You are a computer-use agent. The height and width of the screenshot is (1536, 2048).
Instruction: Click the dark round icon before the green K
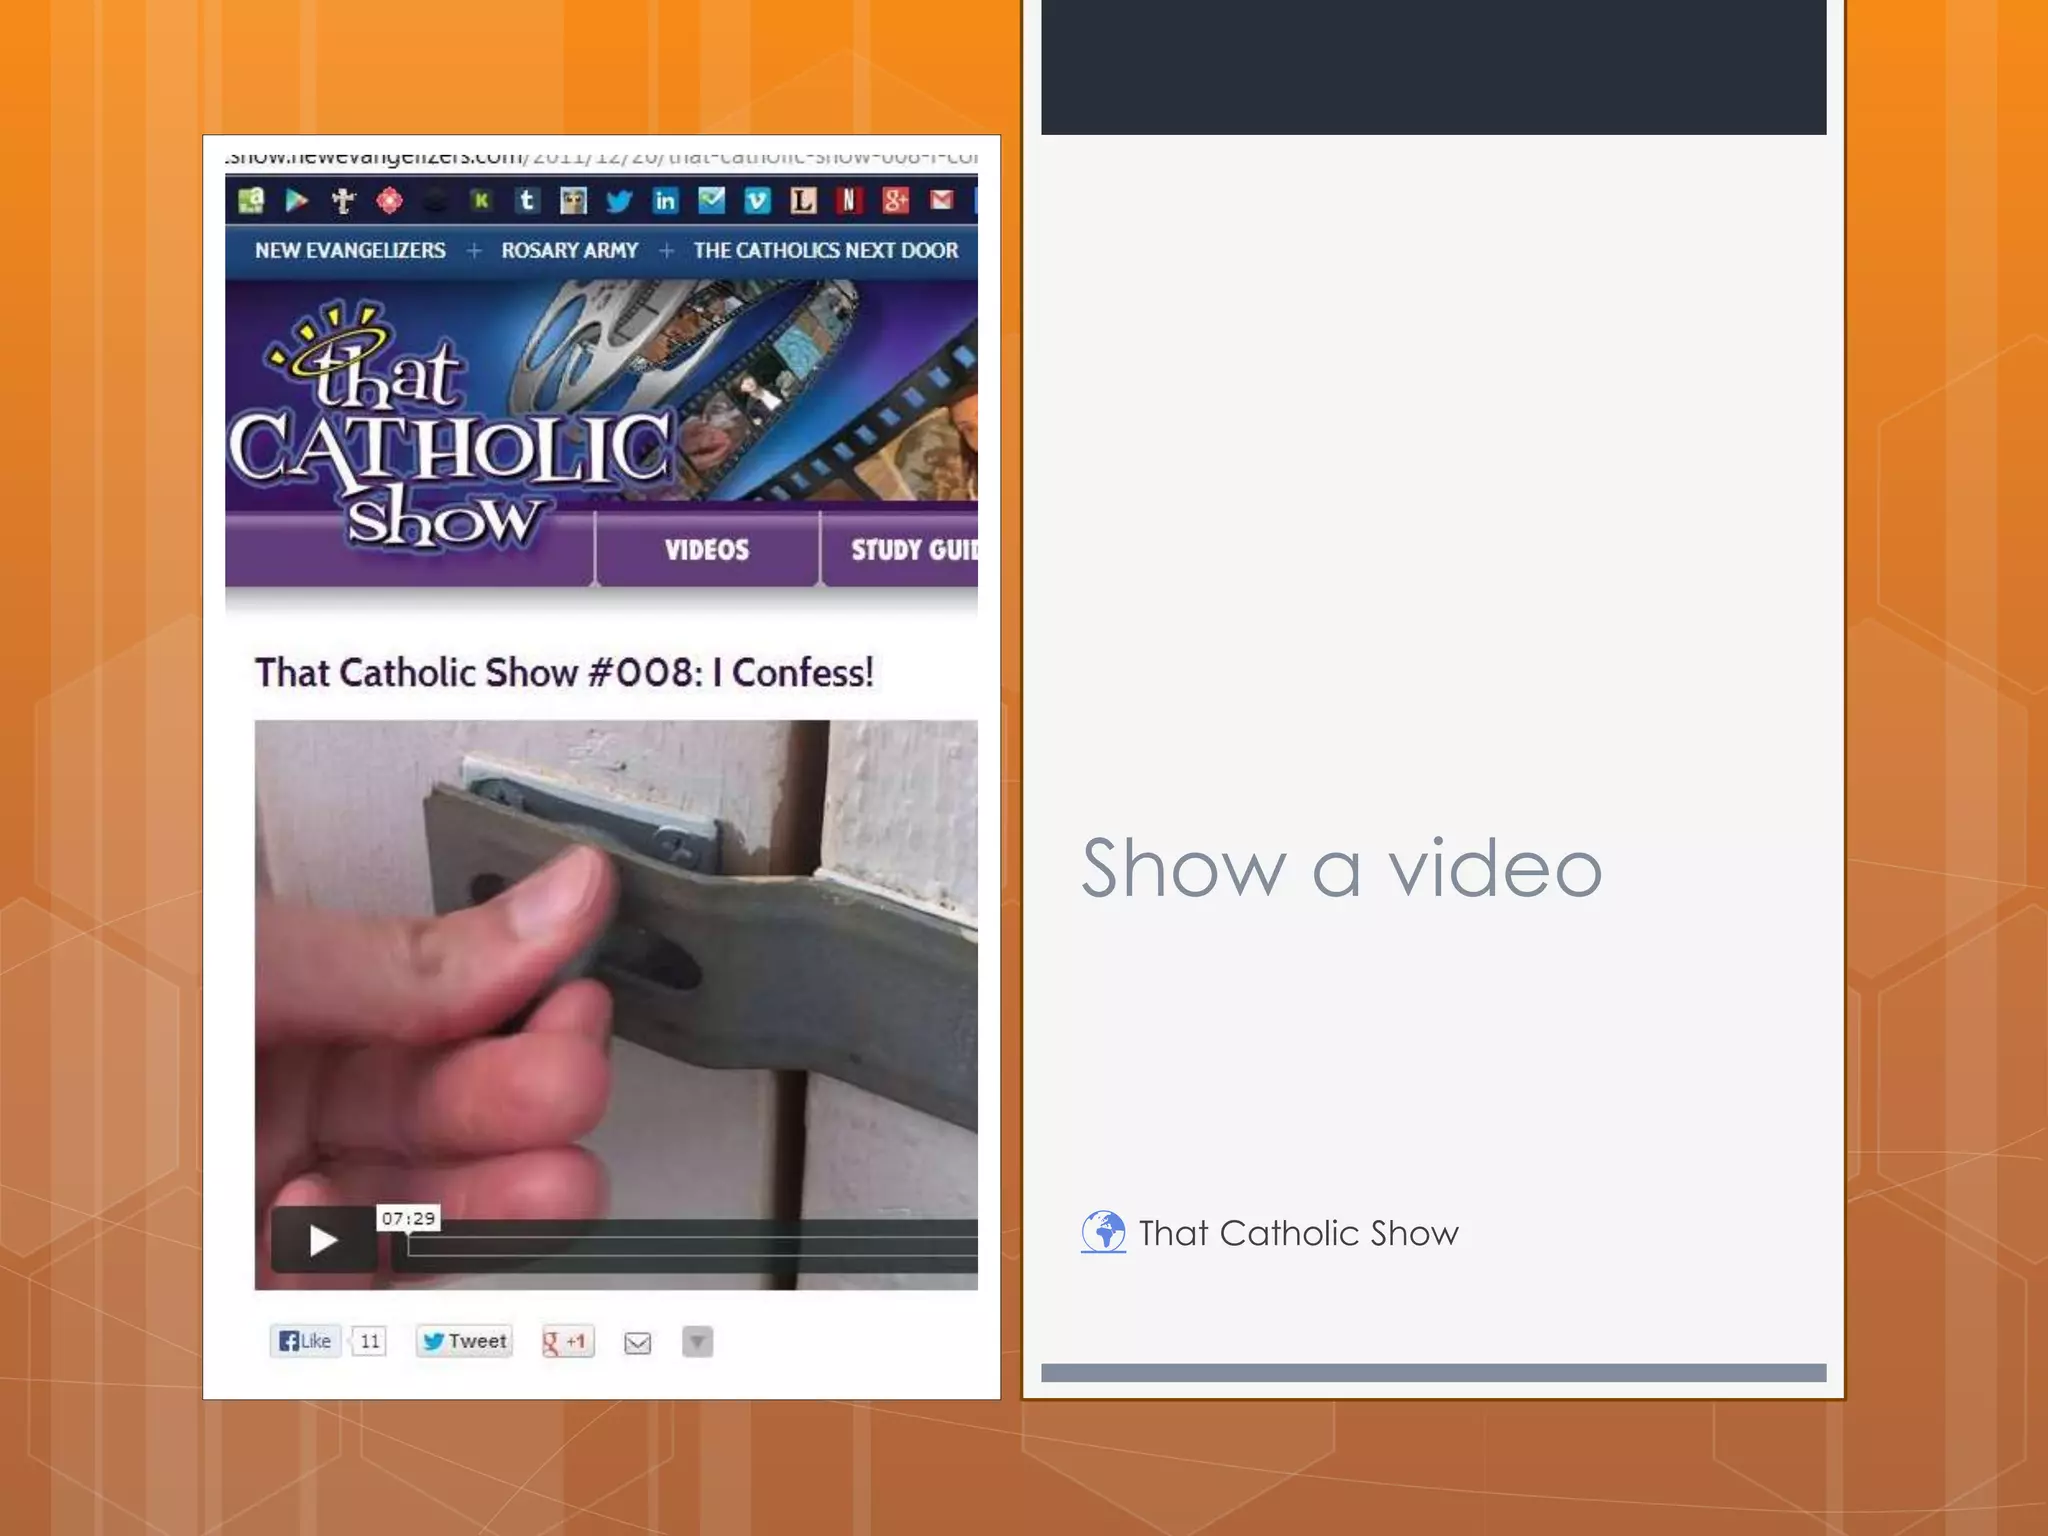[x=435, y=201]
